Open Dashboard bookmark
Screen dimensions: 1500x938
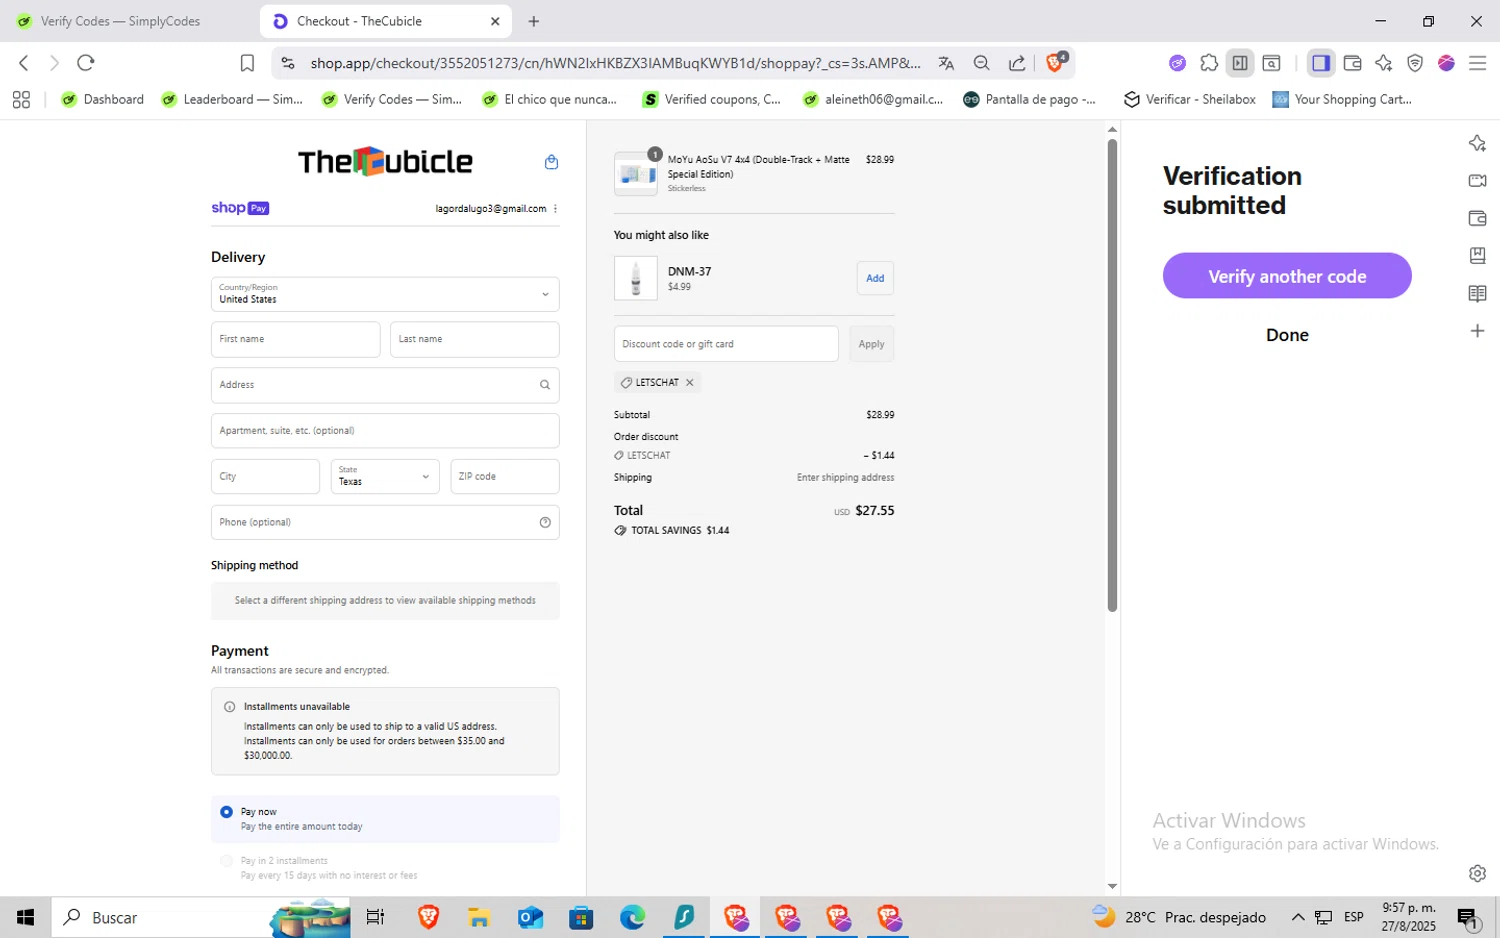click(x=103, y=99)
